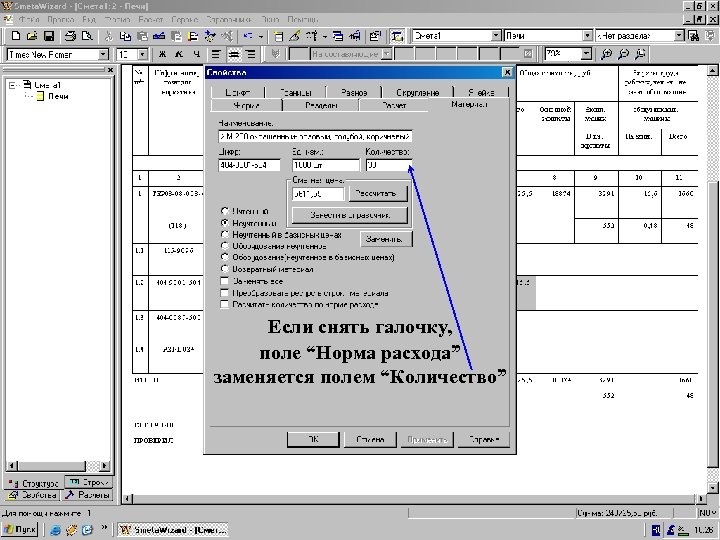The height and width of the screenshot is (540, 720).
Task: Tick Расчитать количество по норме расхода checkbox
Action: click(x=225, y=304)
